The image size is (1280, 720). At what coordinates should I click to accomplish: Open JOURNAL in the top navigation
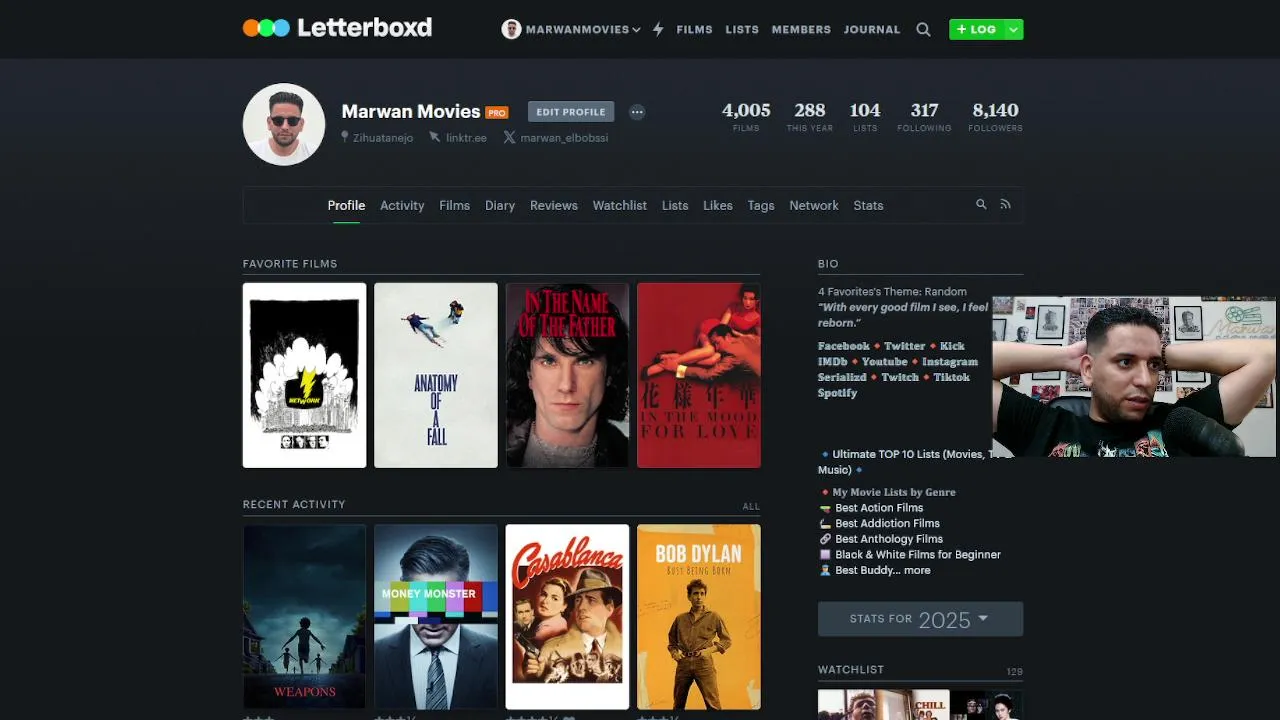coord(872,29)
